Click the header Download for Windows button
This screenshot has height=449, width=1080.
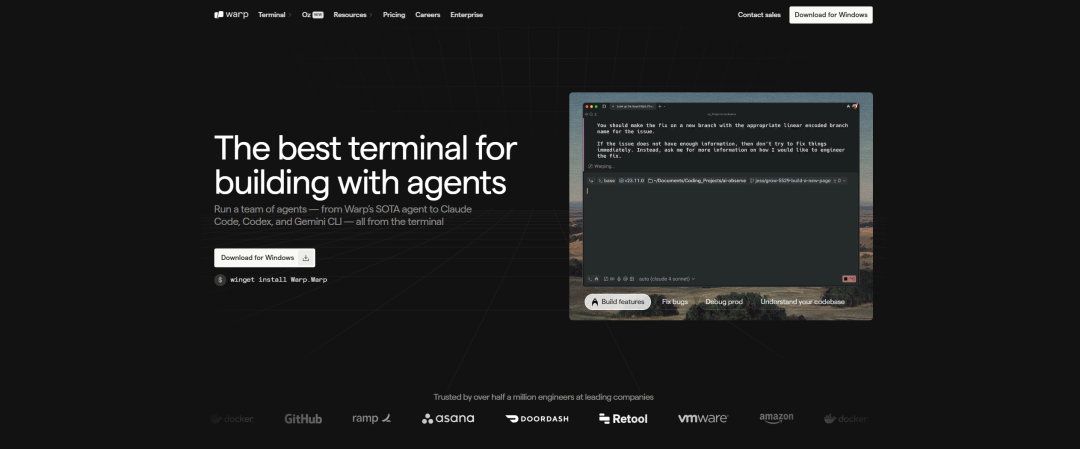831,15
